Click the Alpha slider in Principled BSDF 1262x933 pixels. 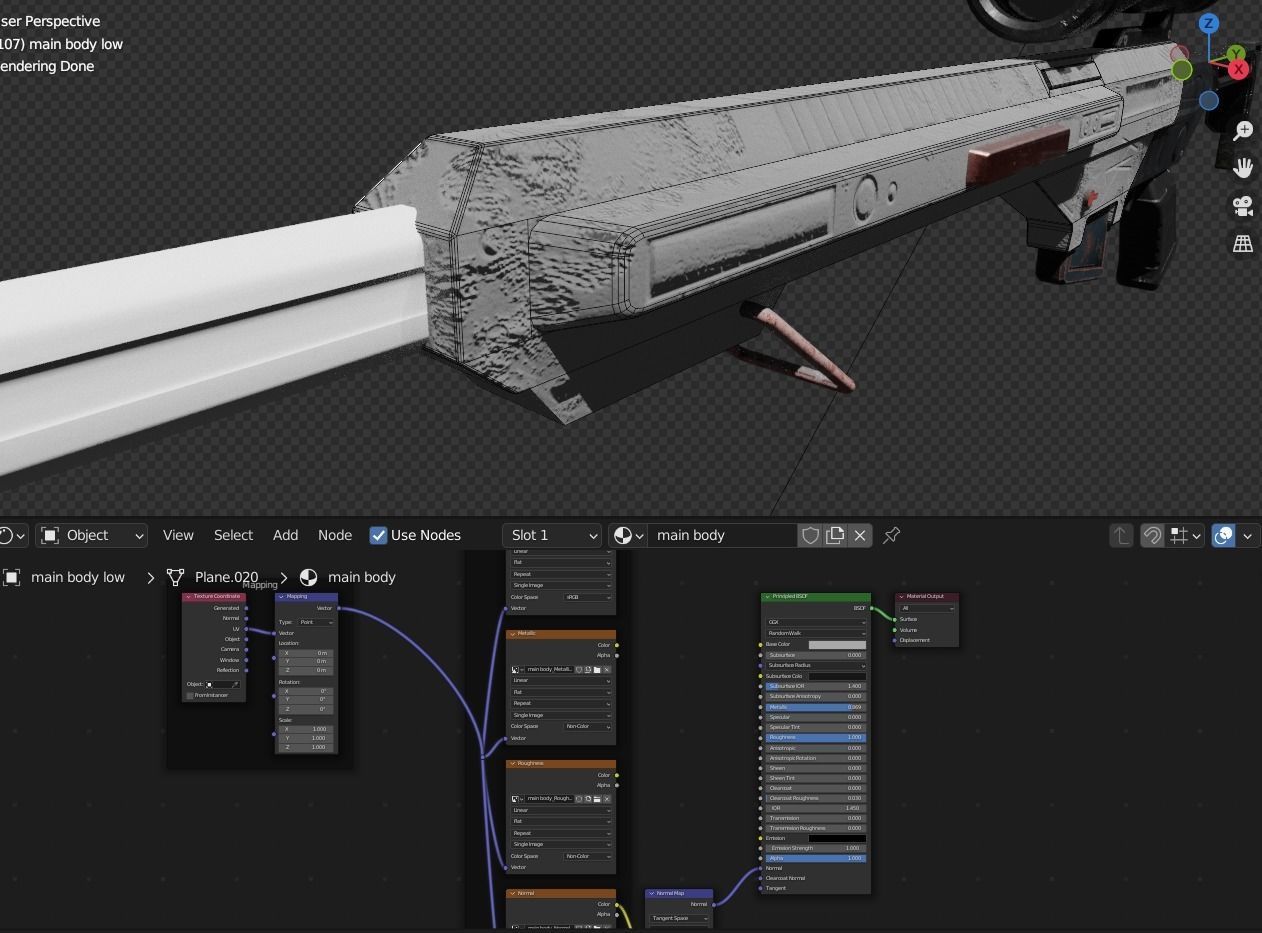coord(815,858)
